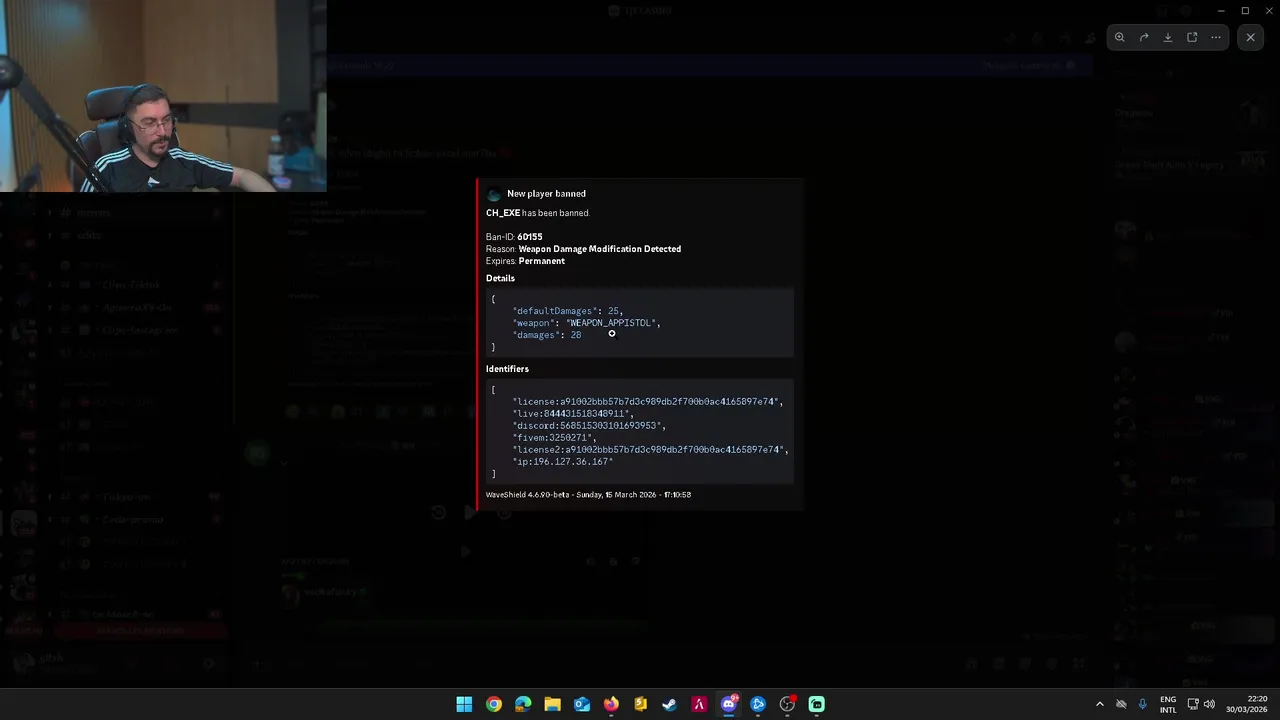Open the green Streamlabs-style taskbar app

click(817, 704)
